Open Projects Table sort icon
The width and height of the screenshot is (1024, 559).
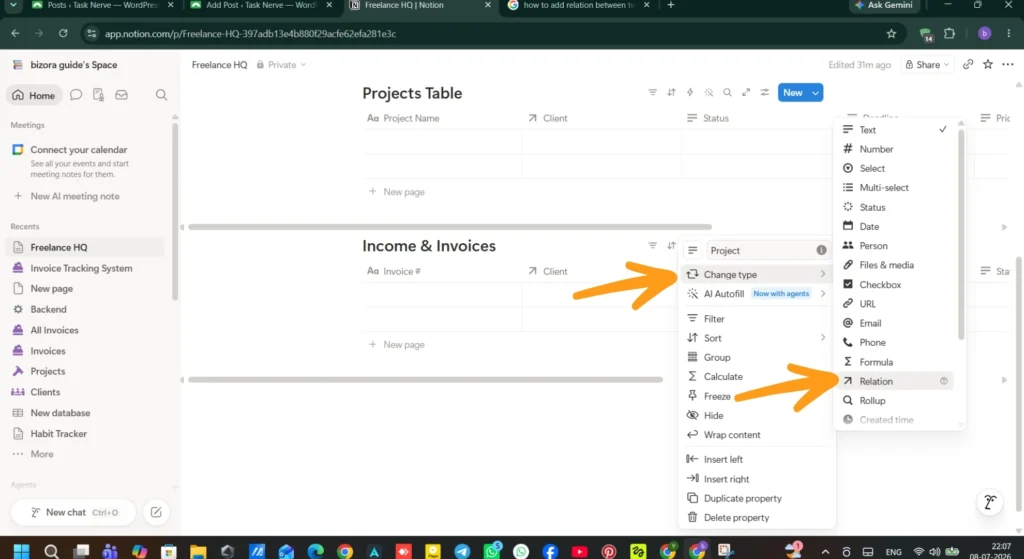(x=671, y=93)
